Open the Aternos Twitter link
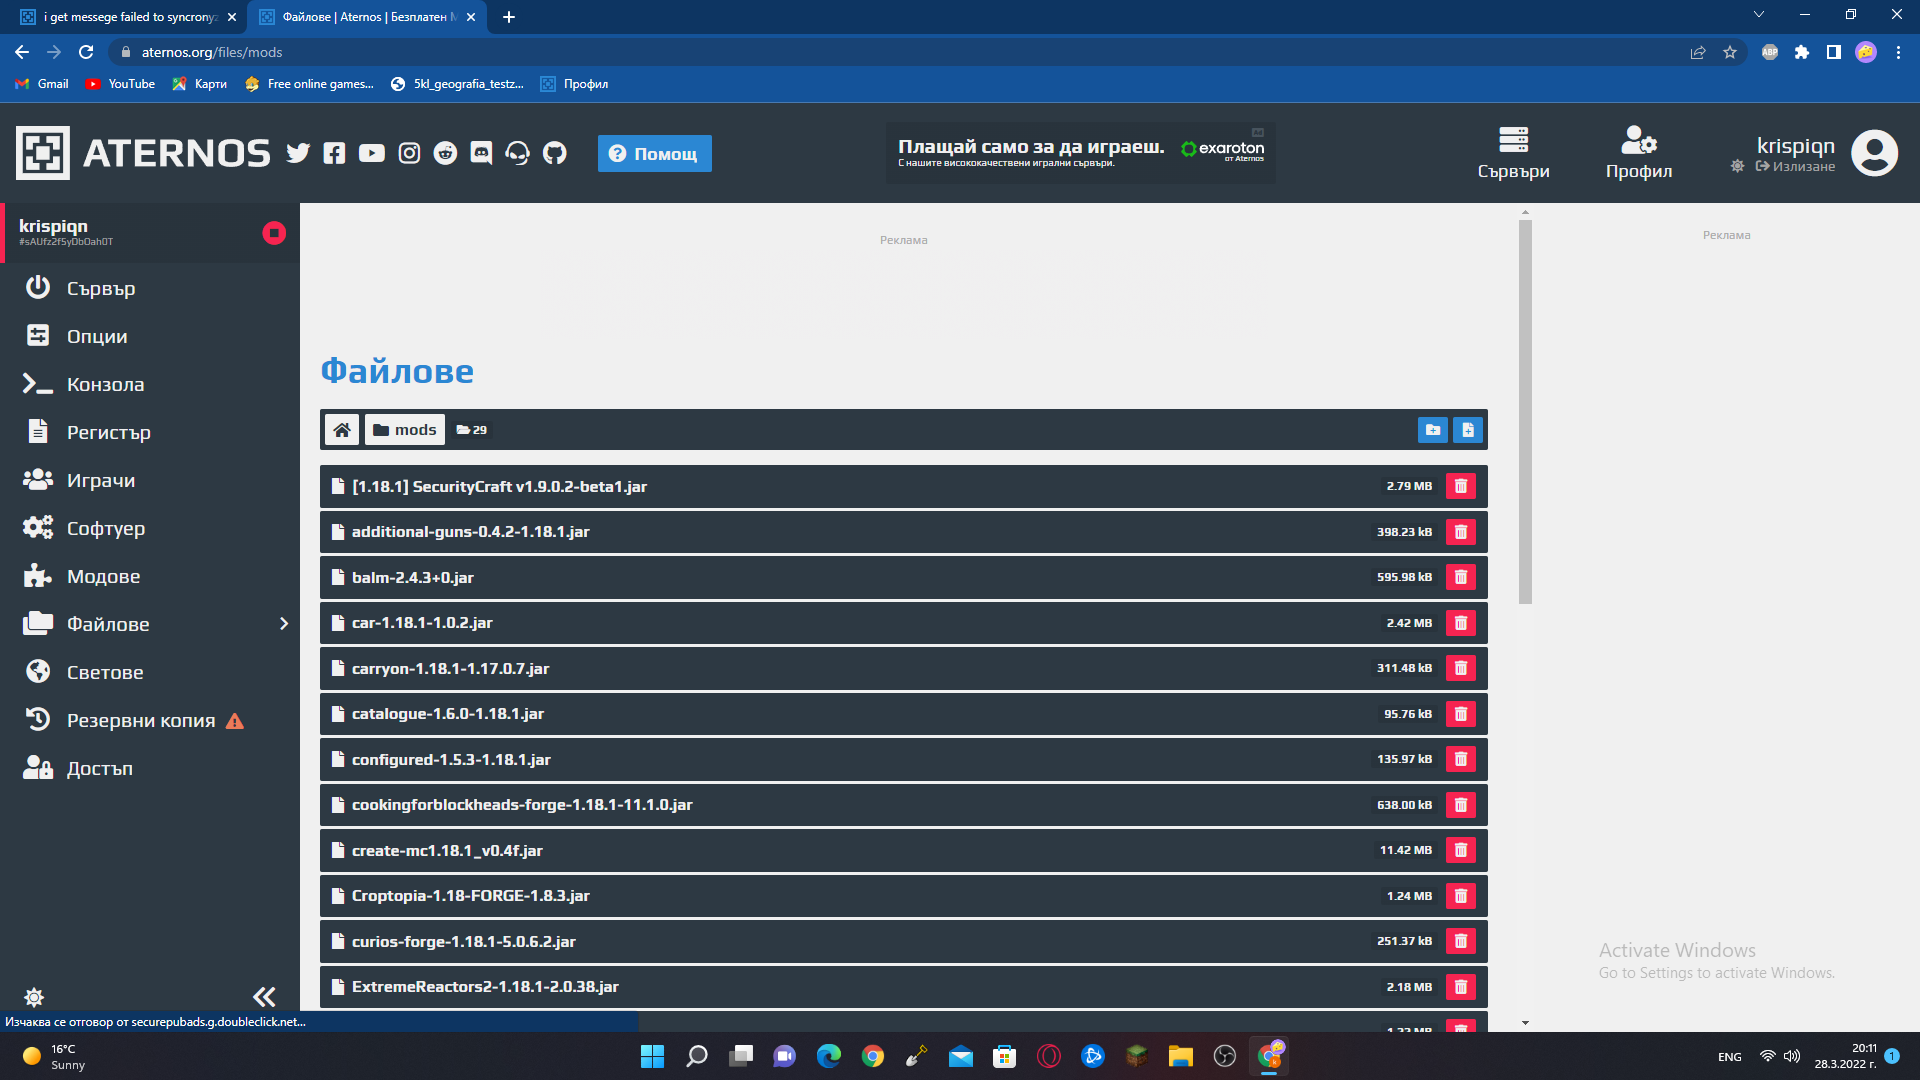This screenshot has height=1080, width=1920. click(298, 153)
